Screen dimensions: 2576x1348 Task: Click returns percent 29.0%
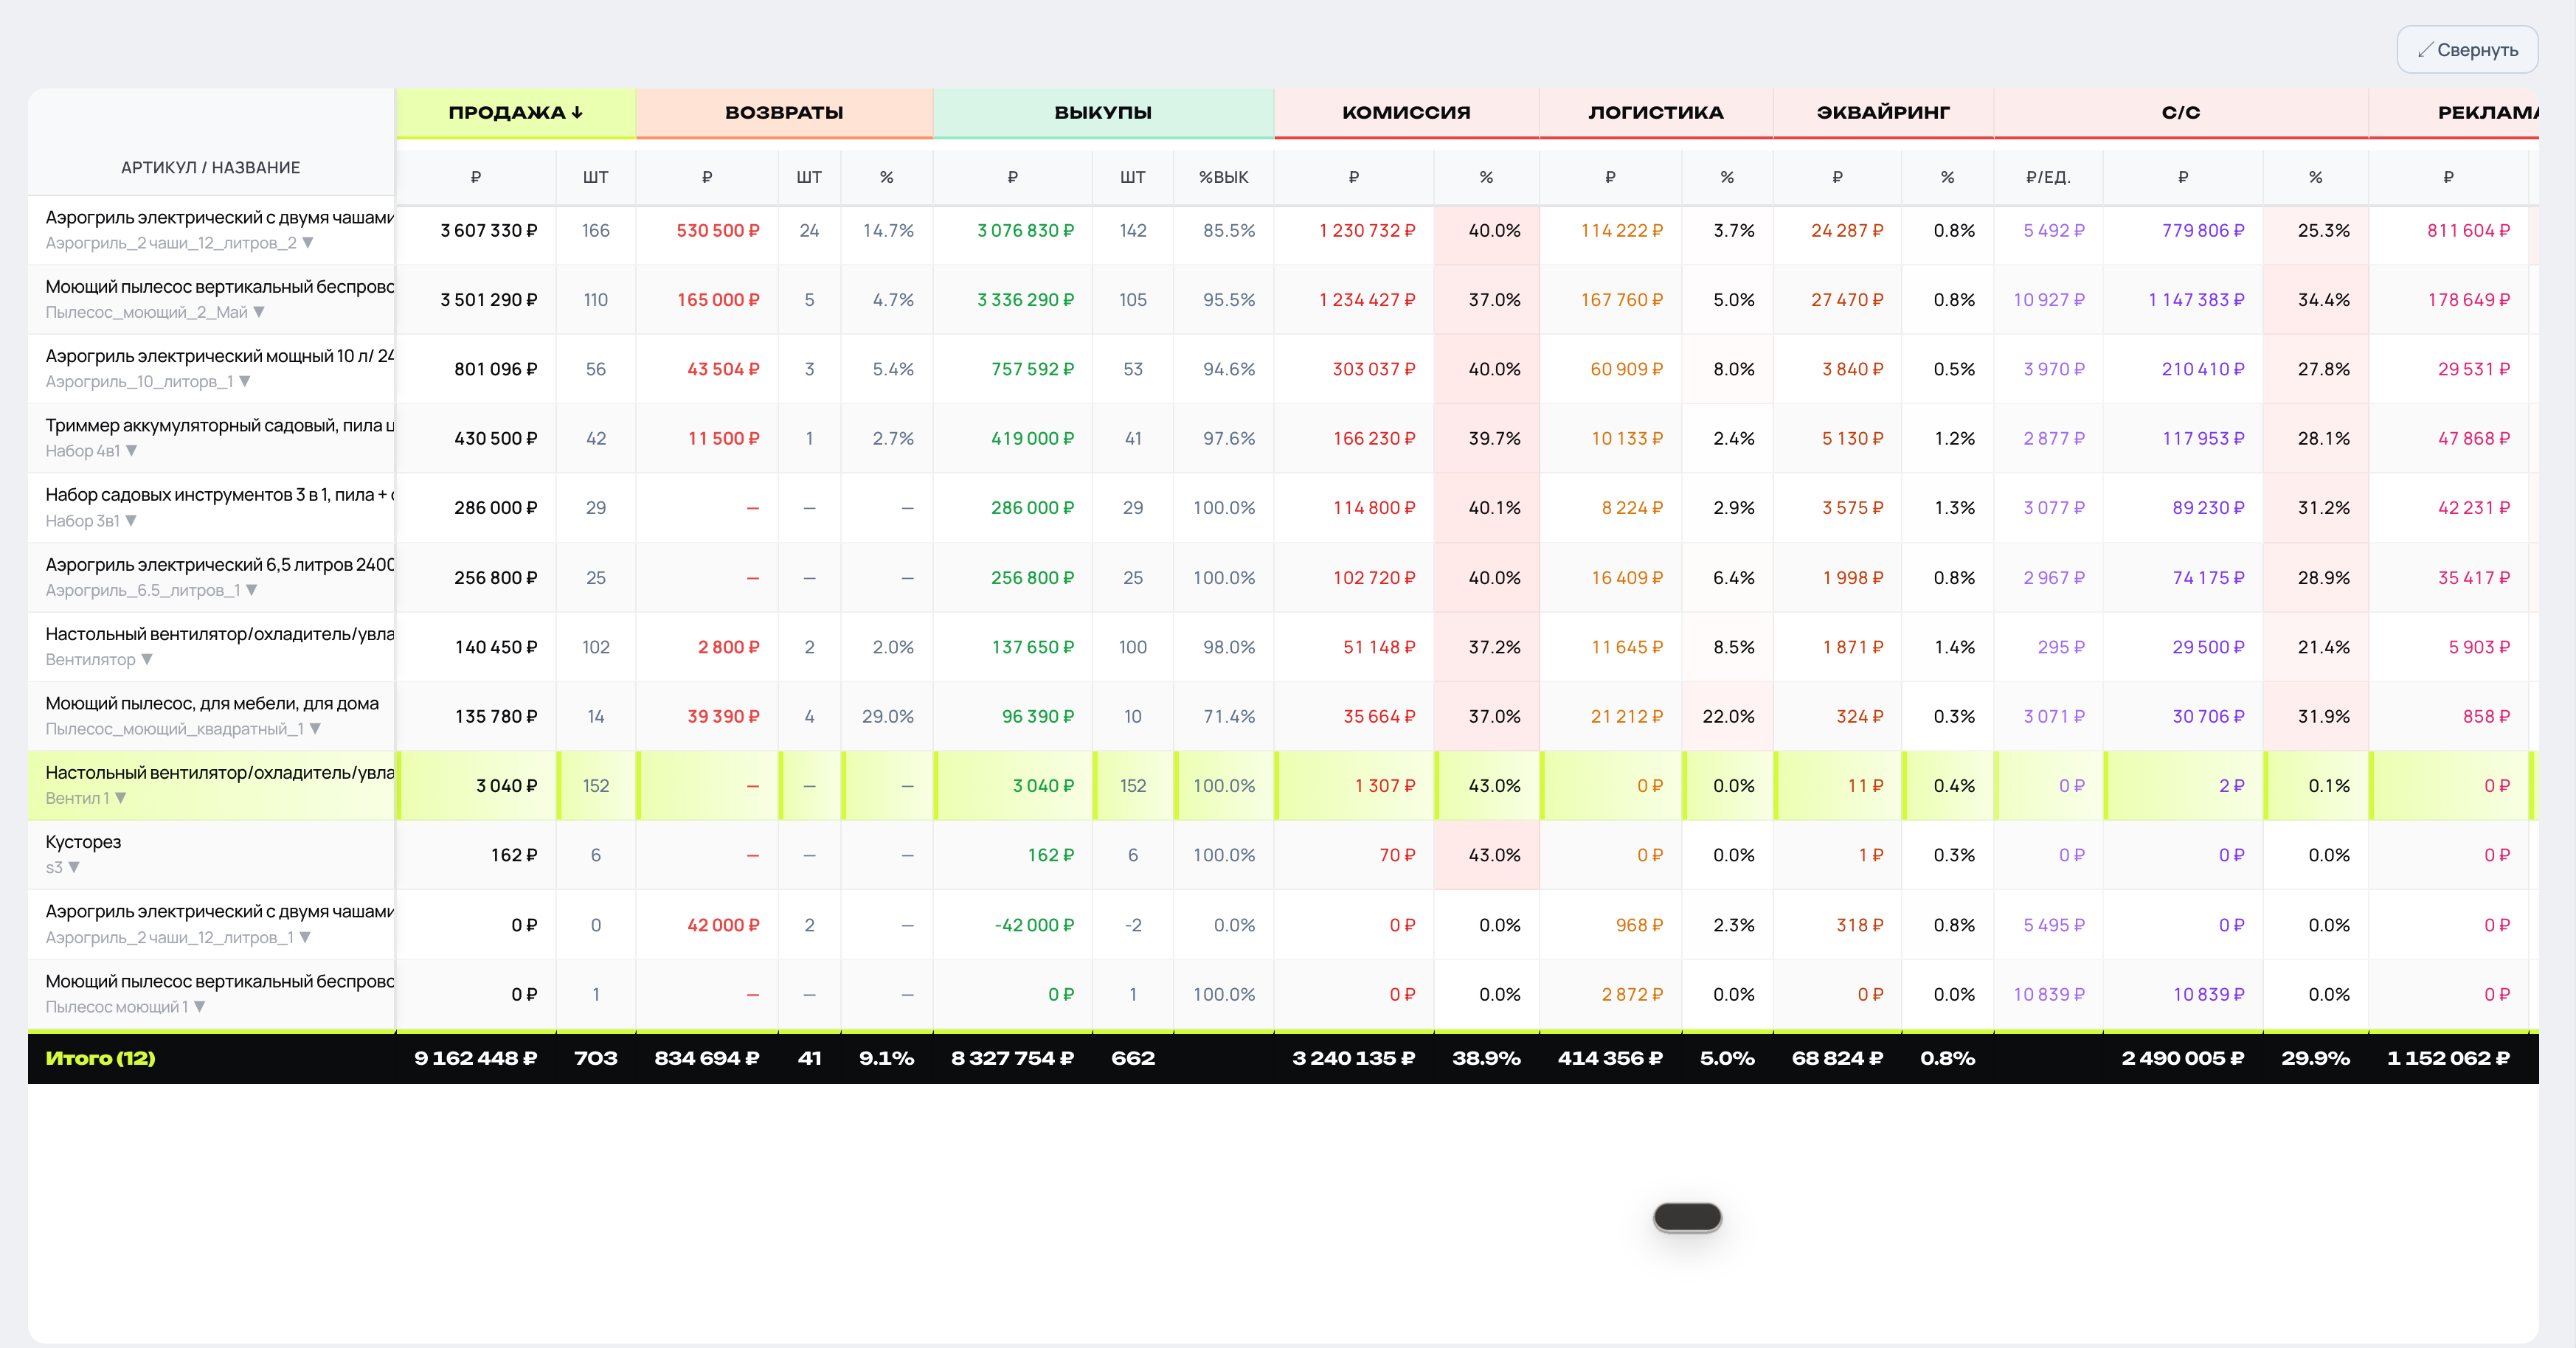(888, 717)
